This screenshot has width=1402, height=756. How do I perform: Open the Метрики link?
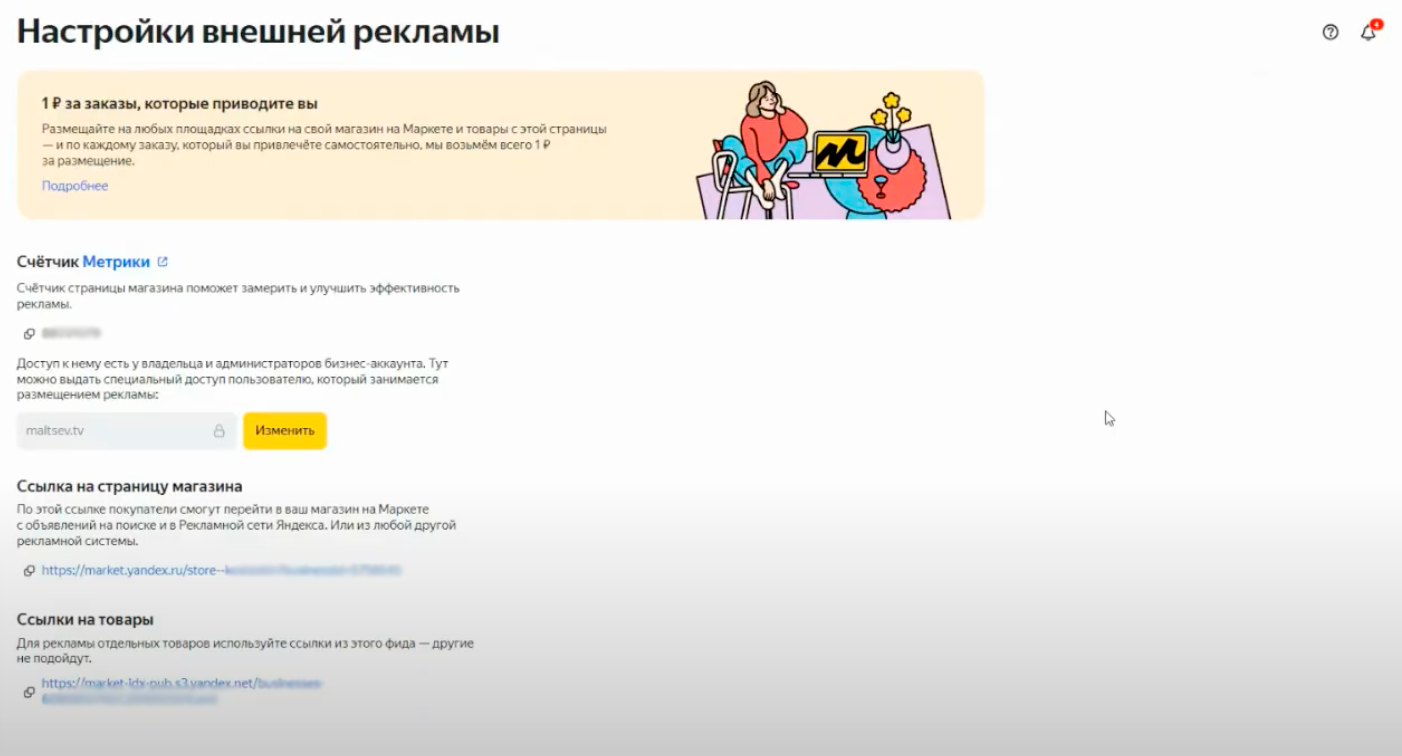[116, 262]
